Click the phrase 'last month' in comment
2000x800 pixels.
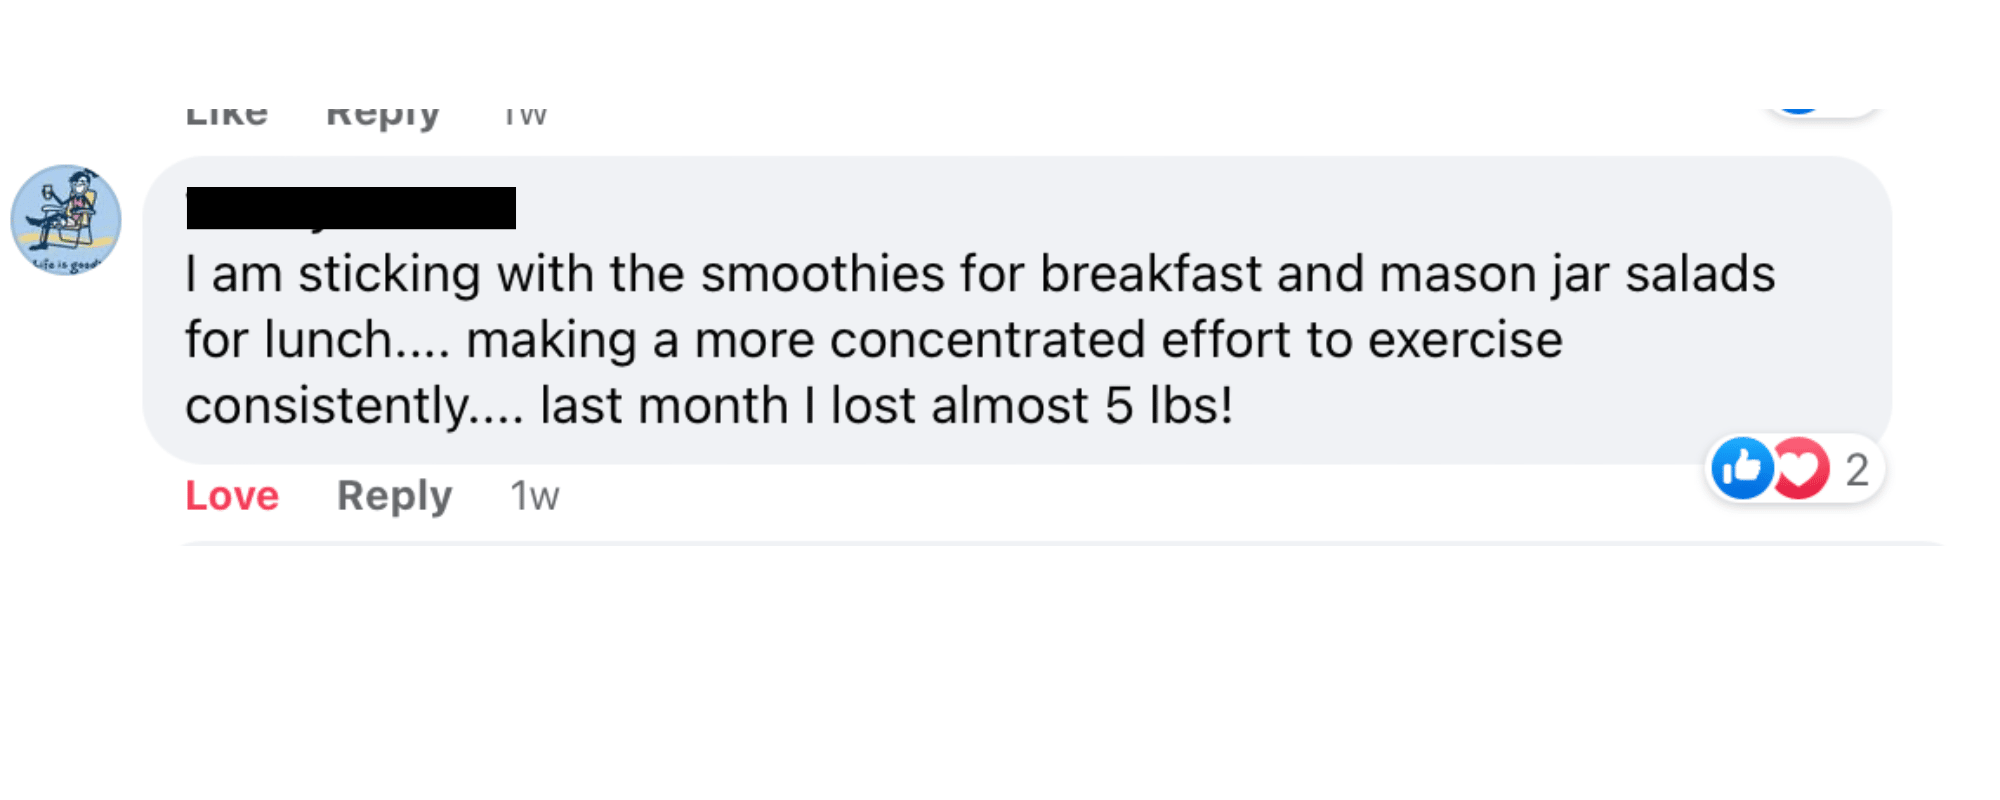(x=664, y=406)
